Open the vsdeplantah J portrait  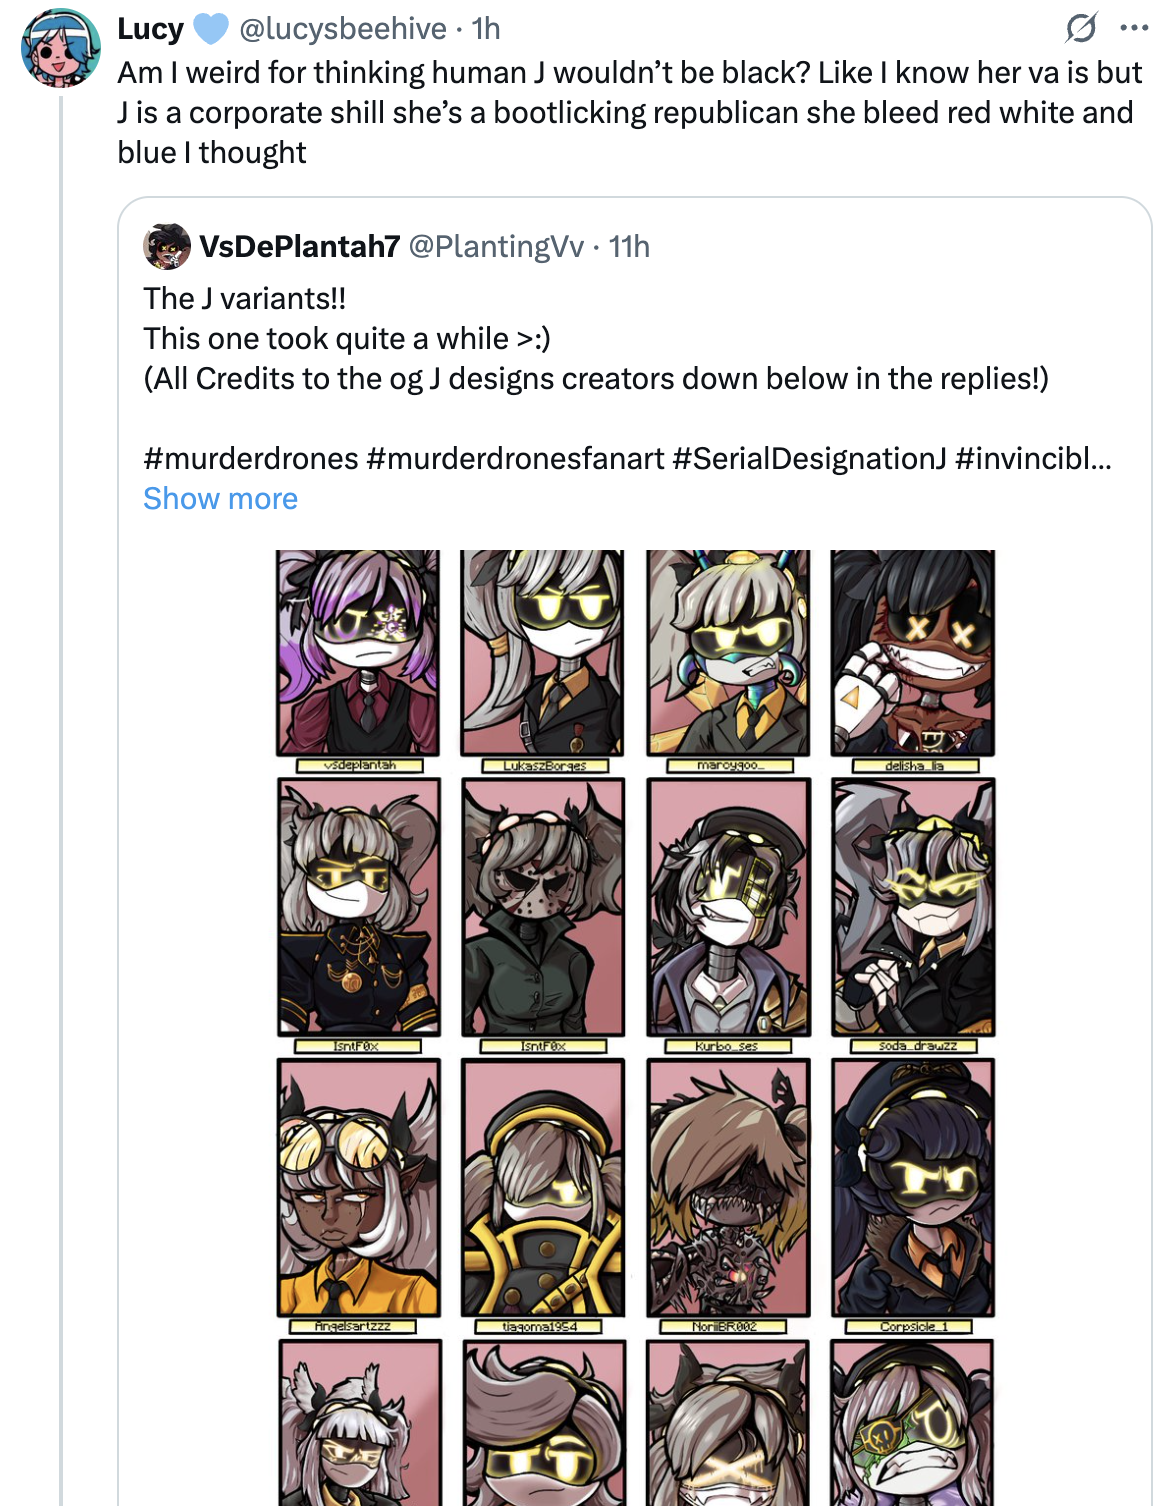pyautogui.click(x=358, y=653)
